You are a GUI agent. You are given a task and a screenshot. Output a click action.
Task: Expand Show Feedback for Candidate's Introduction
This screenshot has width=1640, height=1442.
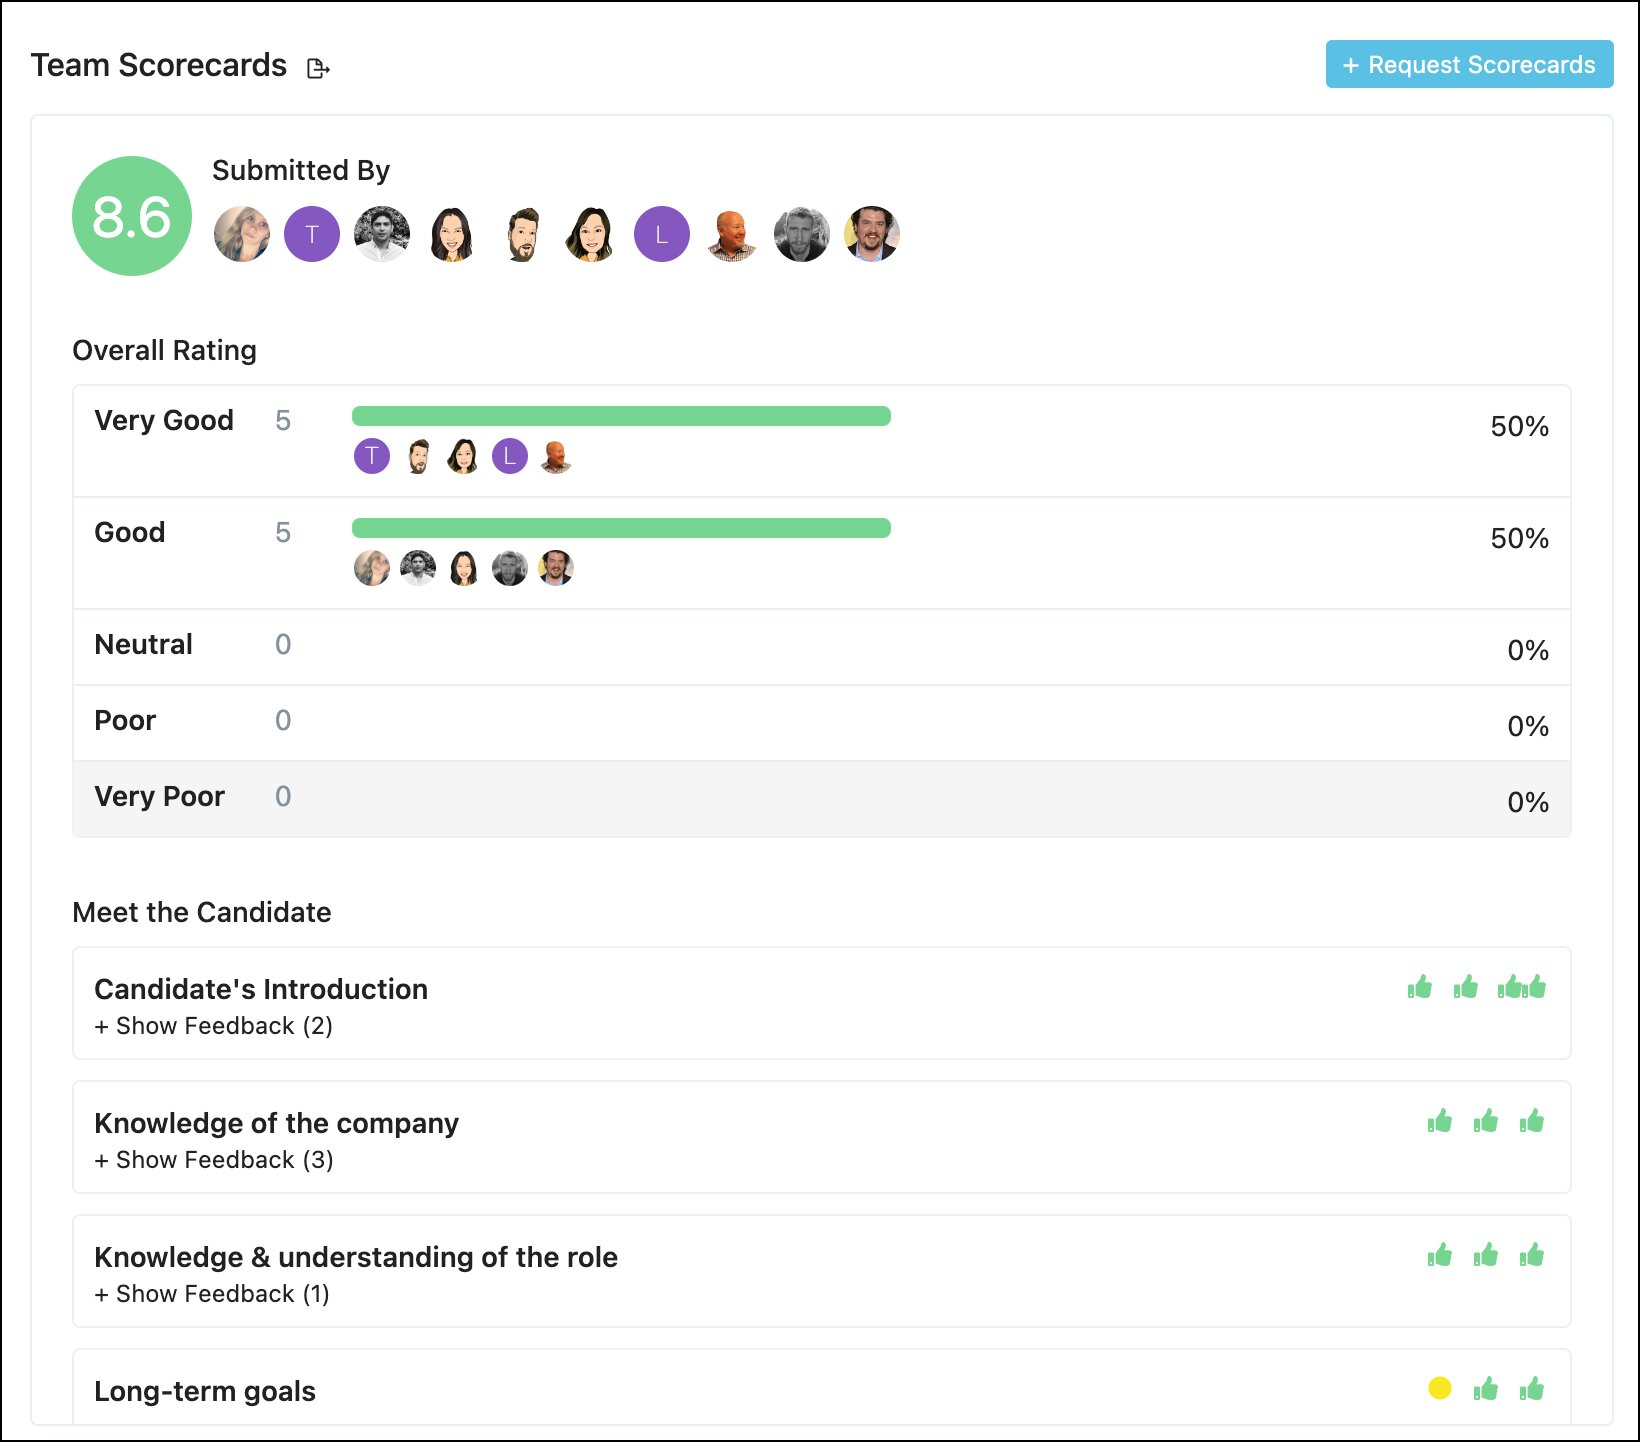213,1026
